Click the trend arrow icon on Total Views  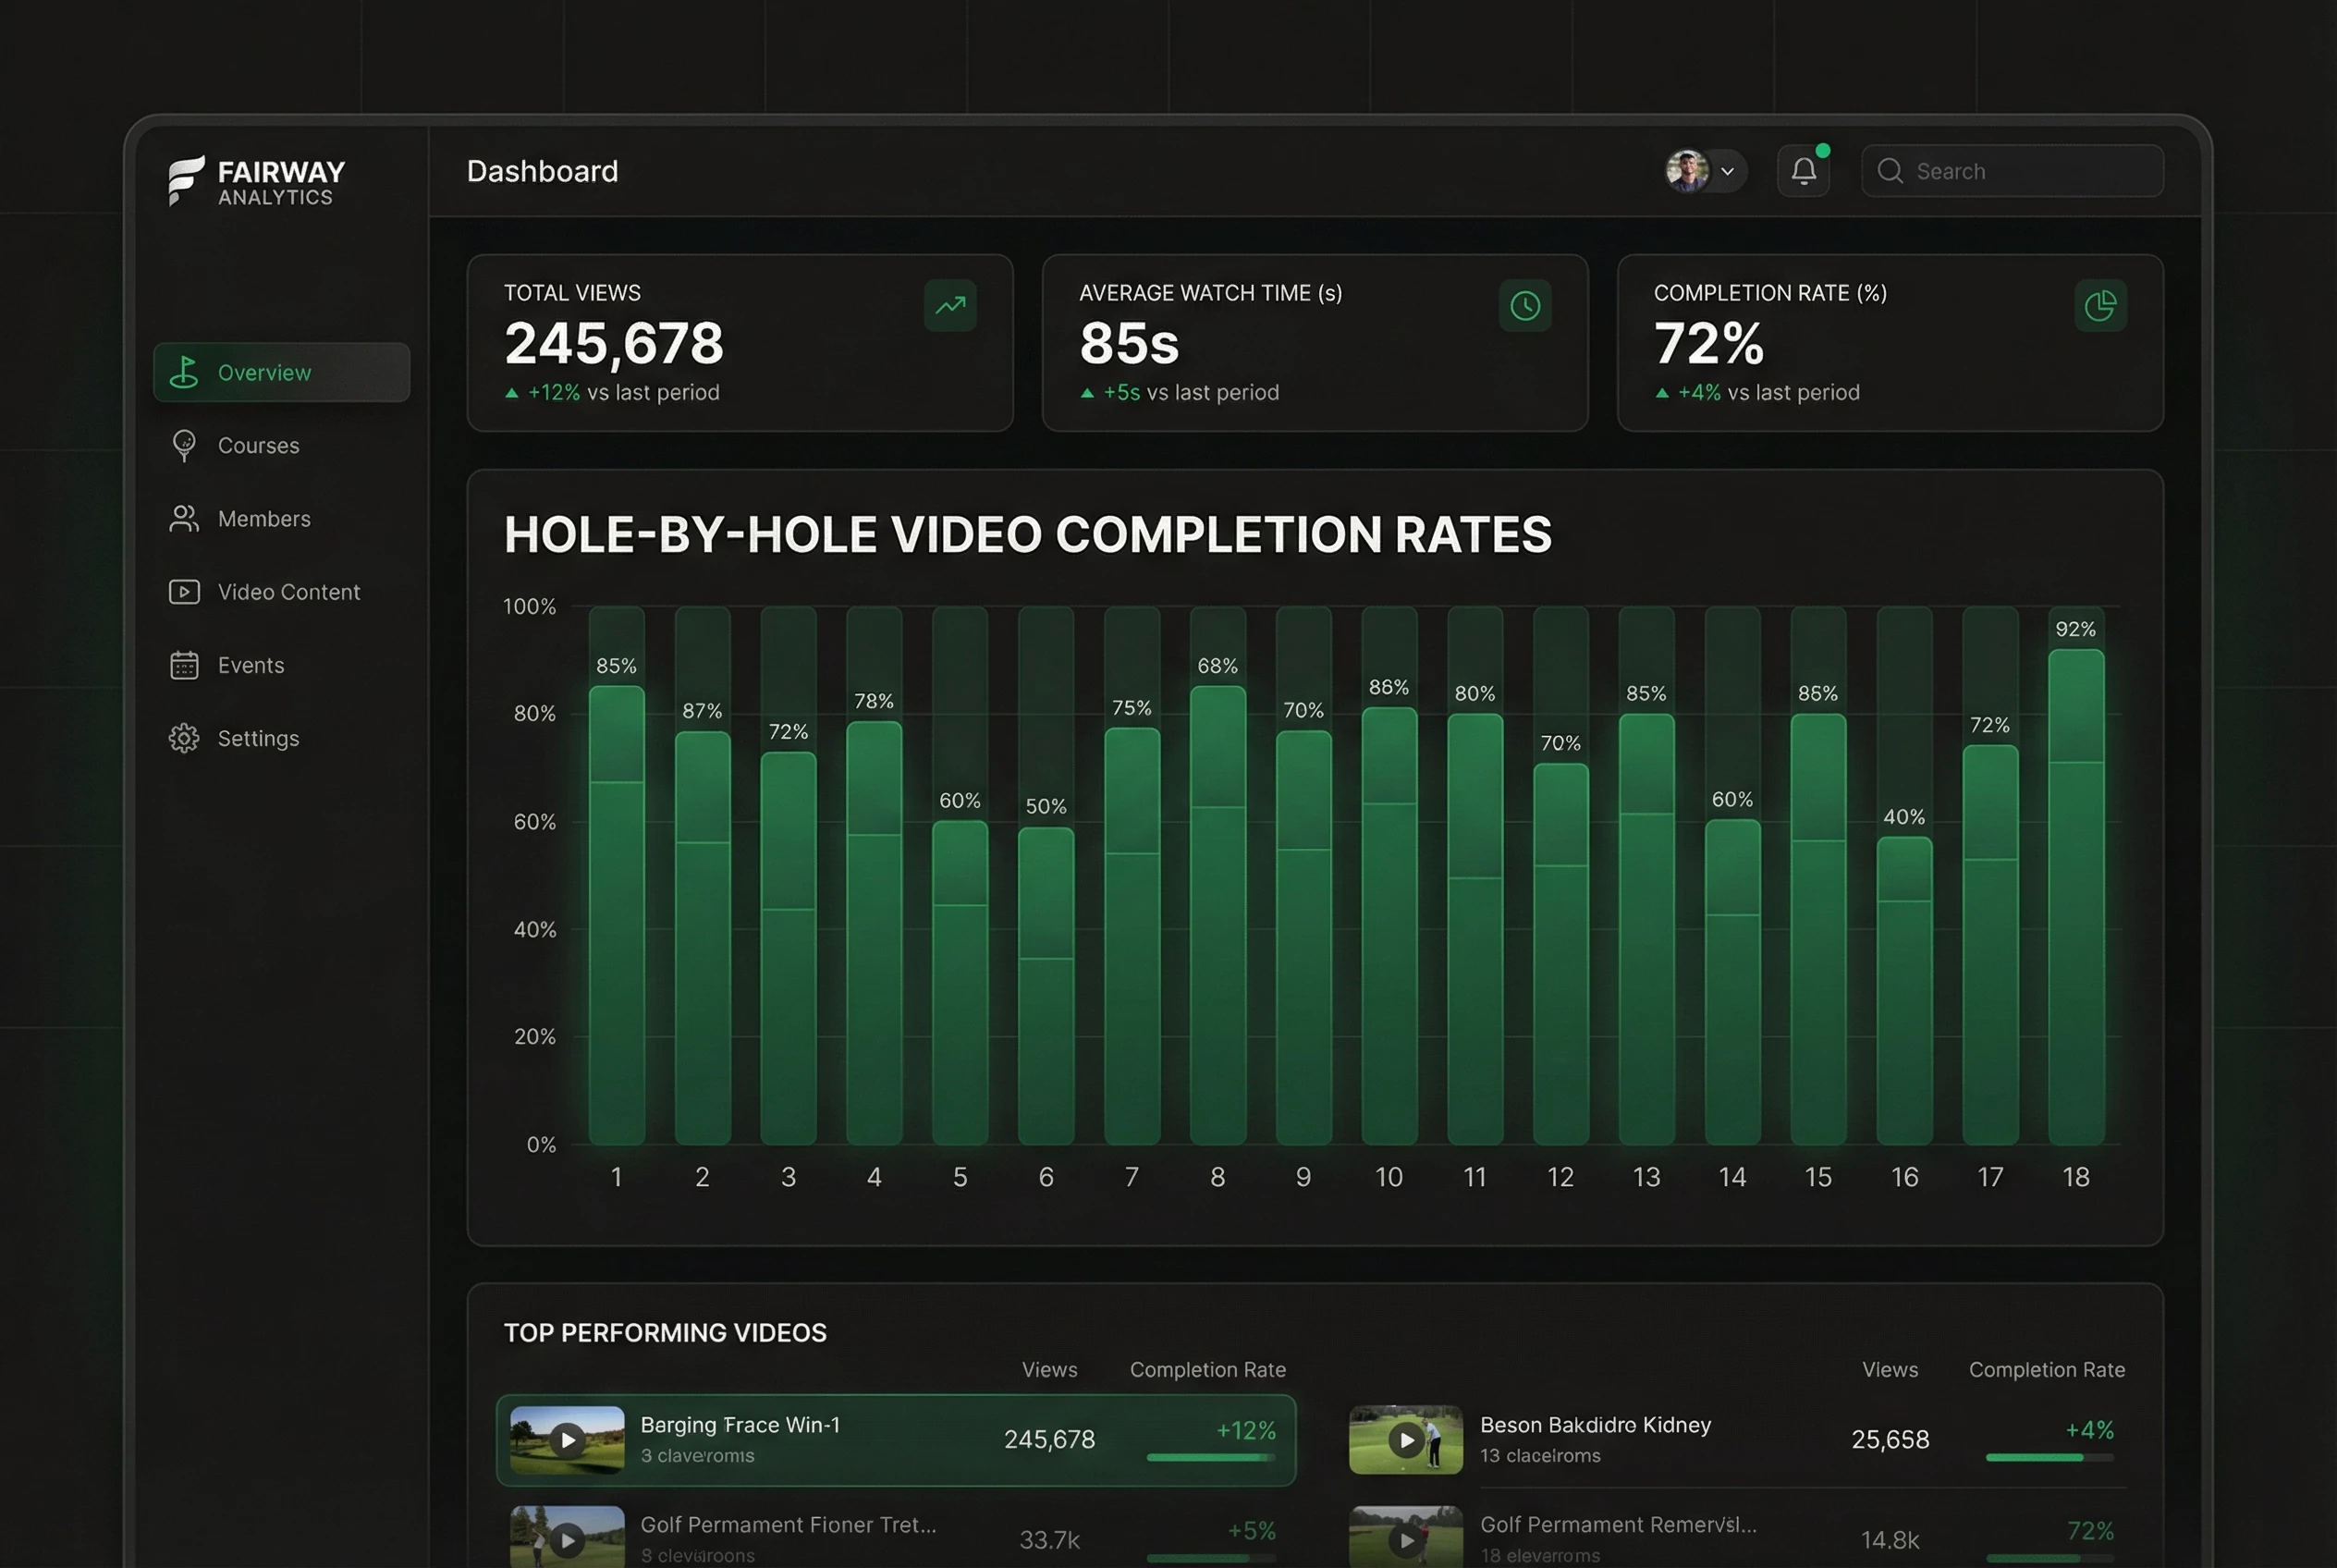coord(950,305)
